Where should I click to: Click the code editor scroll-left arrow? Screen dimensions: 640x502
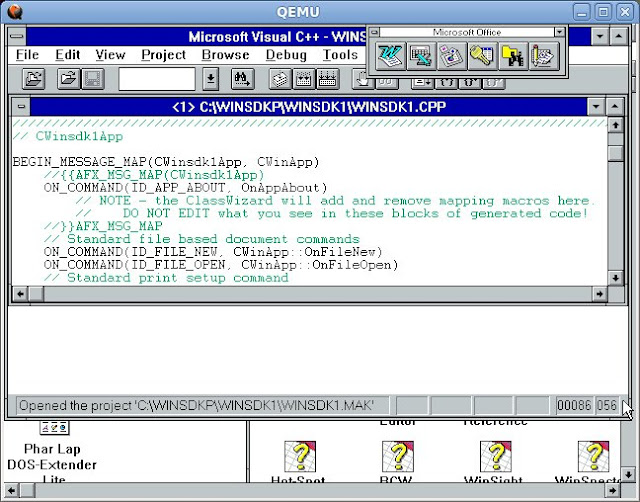coord(20,294)
